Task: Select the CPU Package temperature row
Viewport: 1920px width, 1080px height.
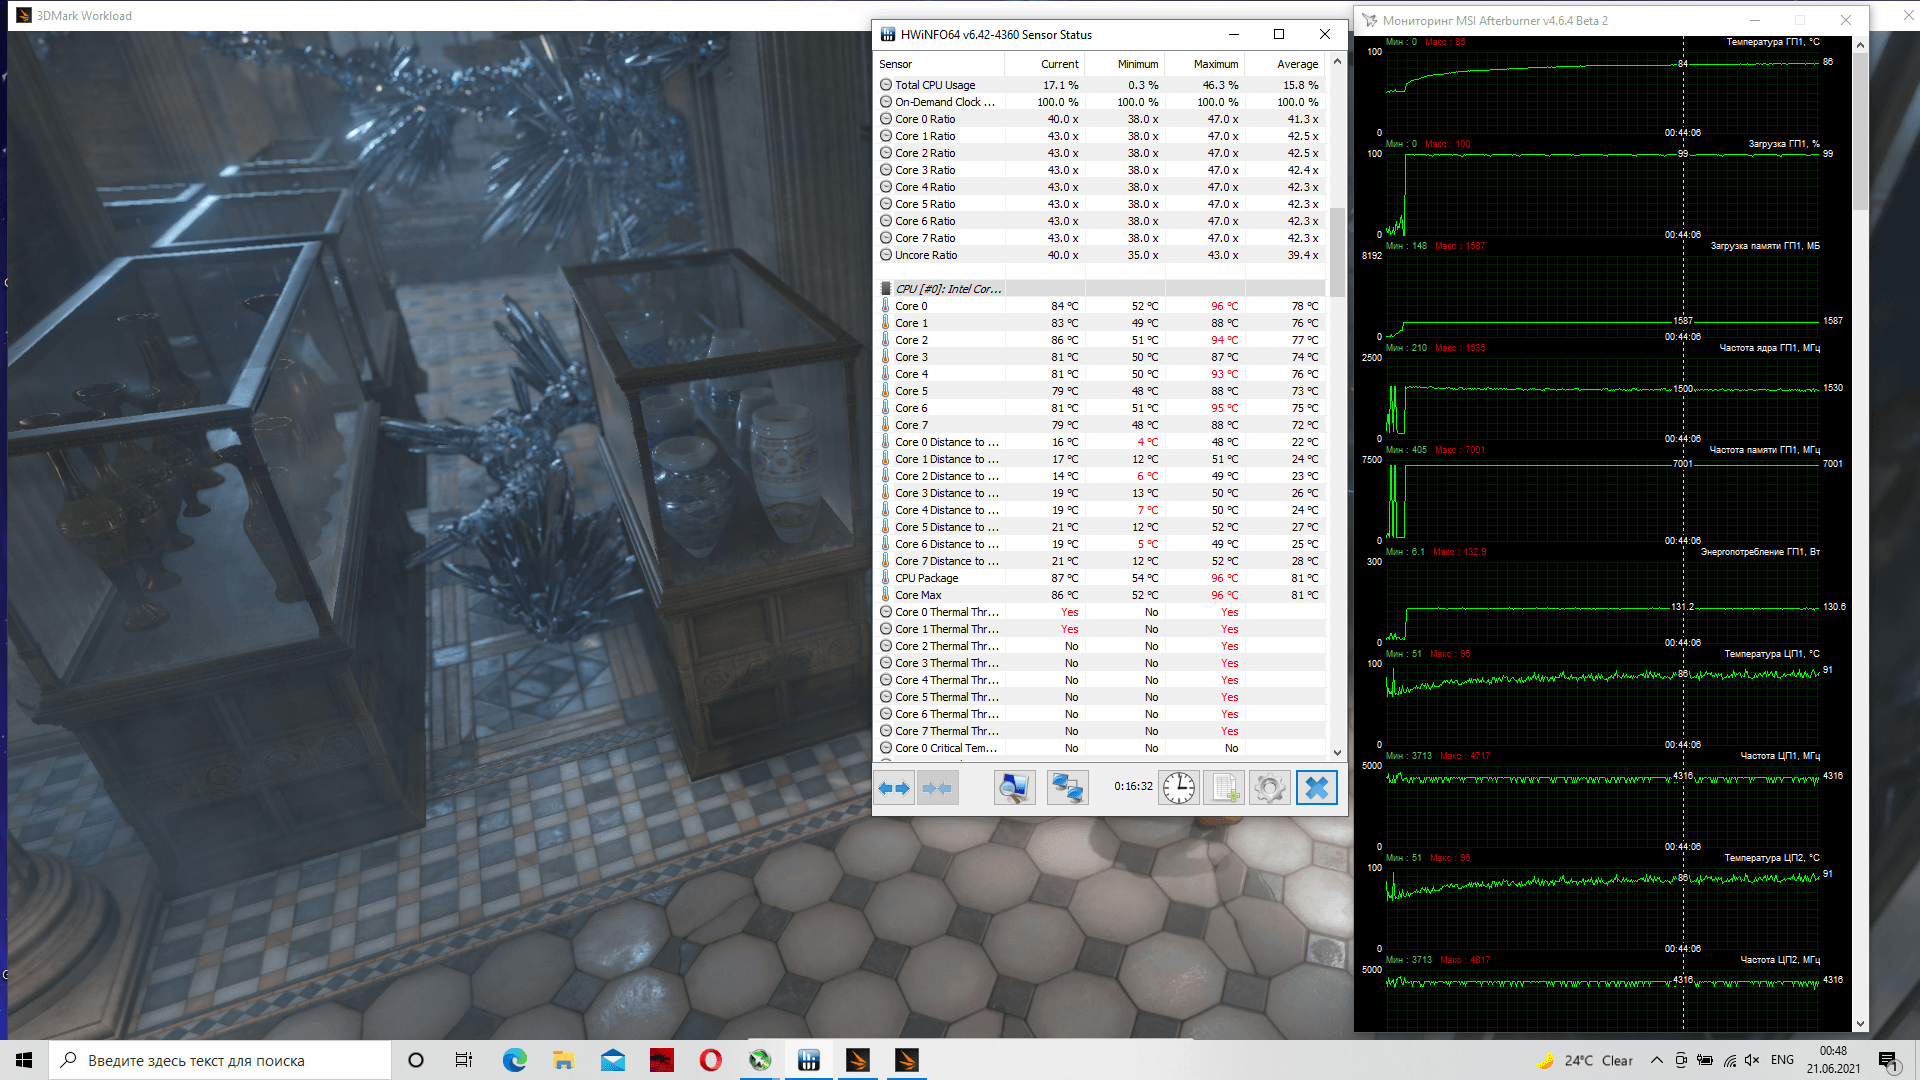Action: point(926,578)
